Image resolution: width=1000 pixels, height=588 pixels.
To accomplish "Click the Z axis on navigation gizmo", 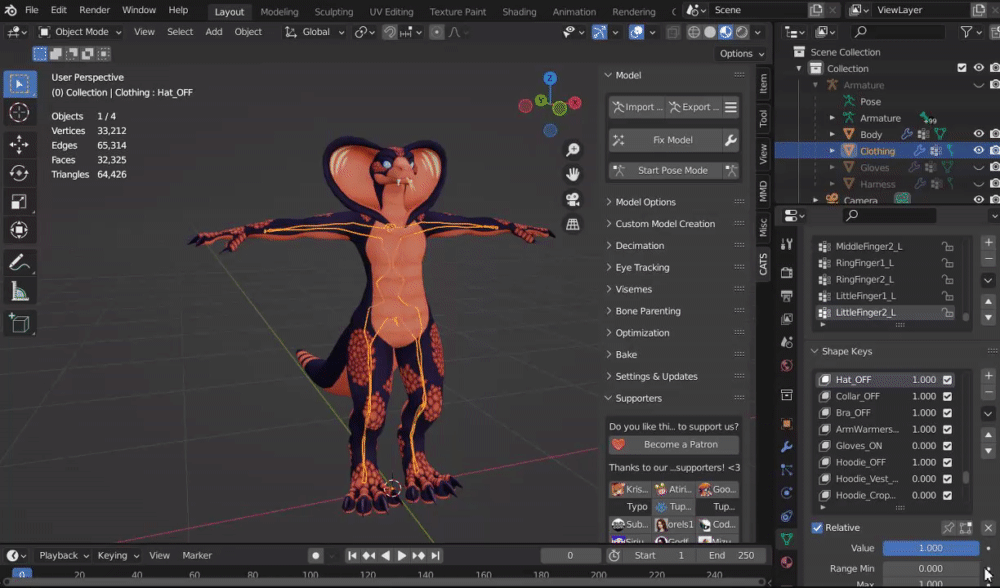I will [x=550, y=78].
